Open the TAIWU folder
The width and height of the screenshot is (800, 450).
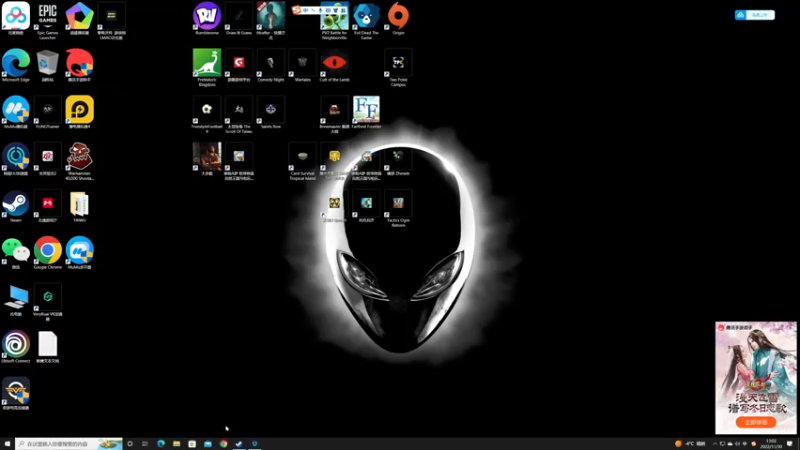80,206
